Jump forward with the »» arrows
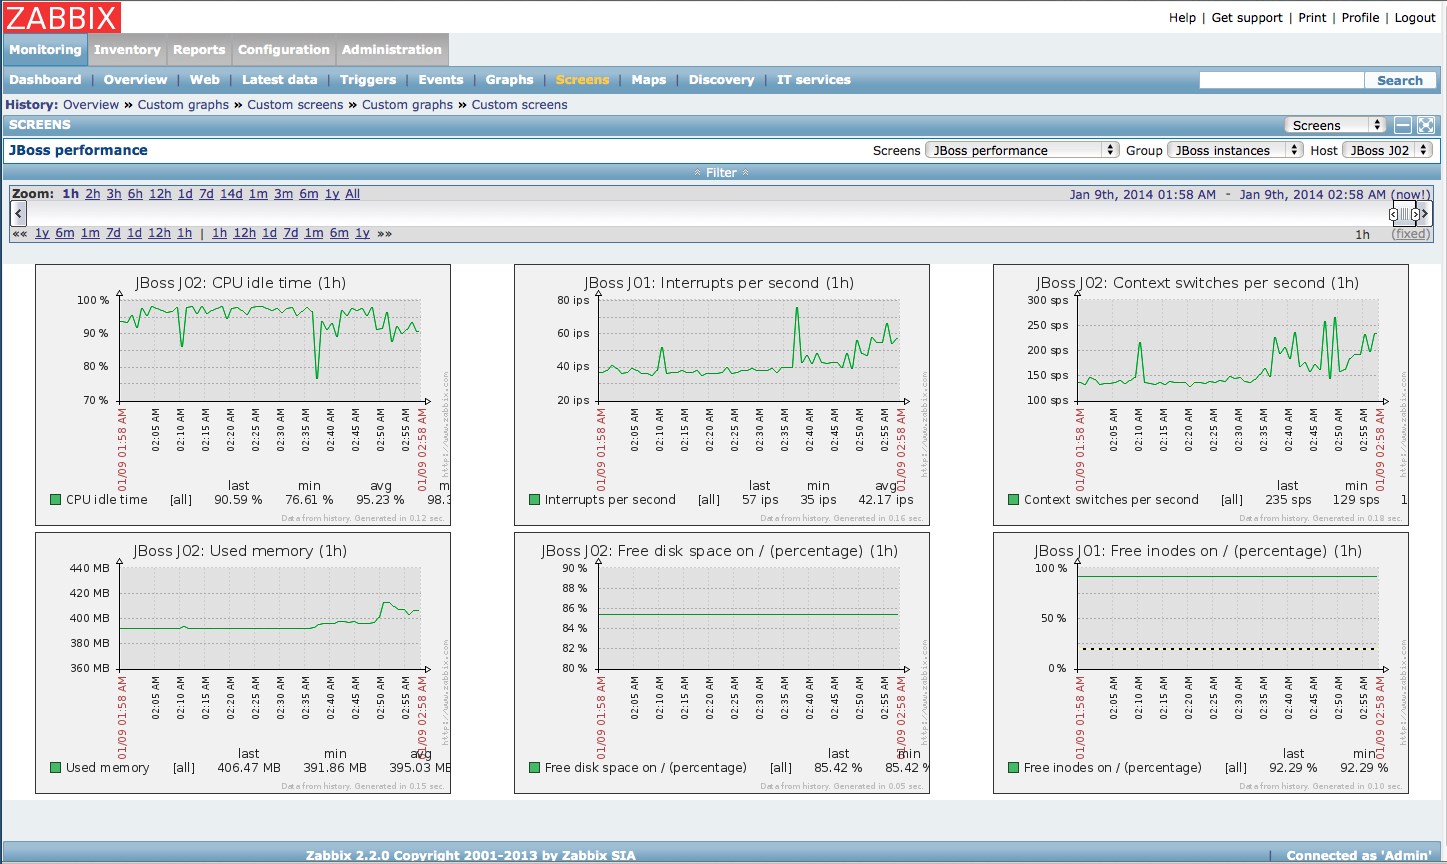Screen dimensions: 1447x864 [384, 233]
